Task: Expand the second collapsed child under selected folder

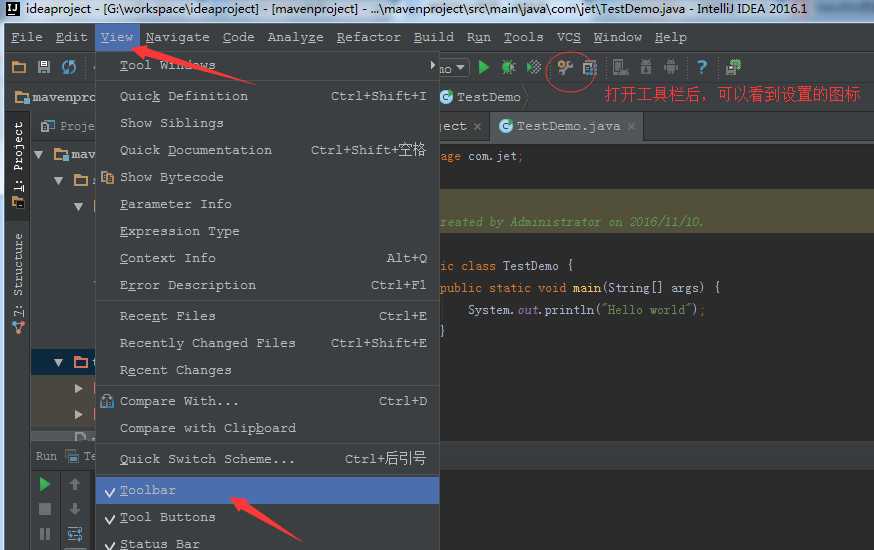Action: coord(79,415)
